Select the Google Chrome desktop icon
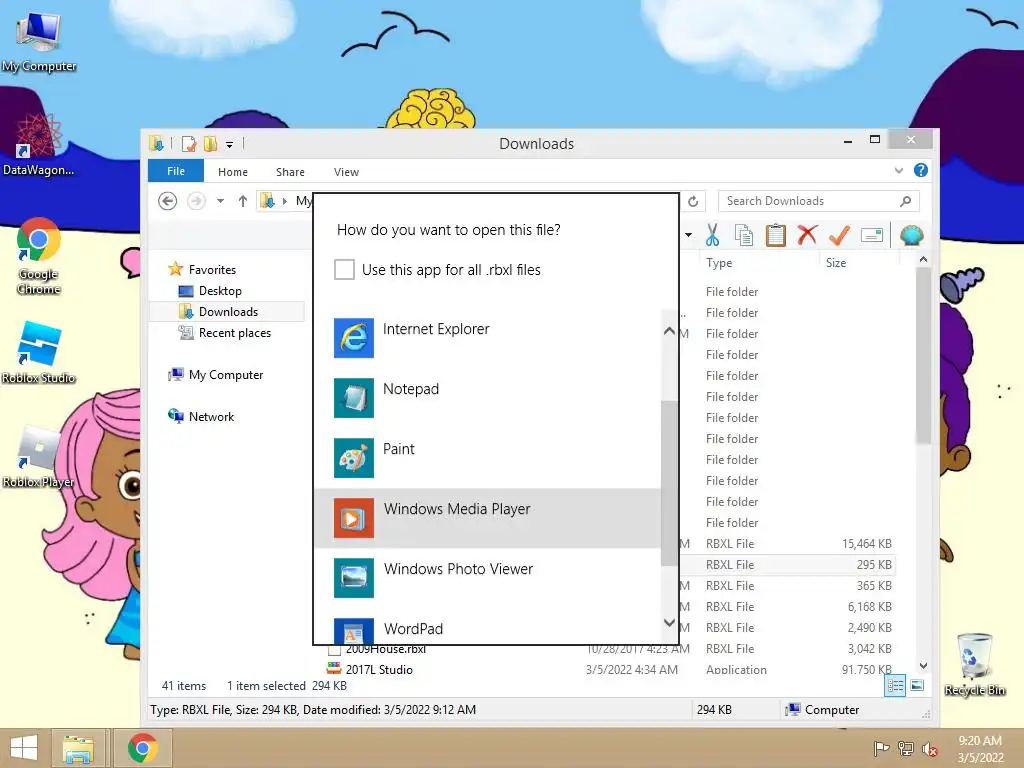The height and width of the screenshot is (768, 1024). coord(39,256)
